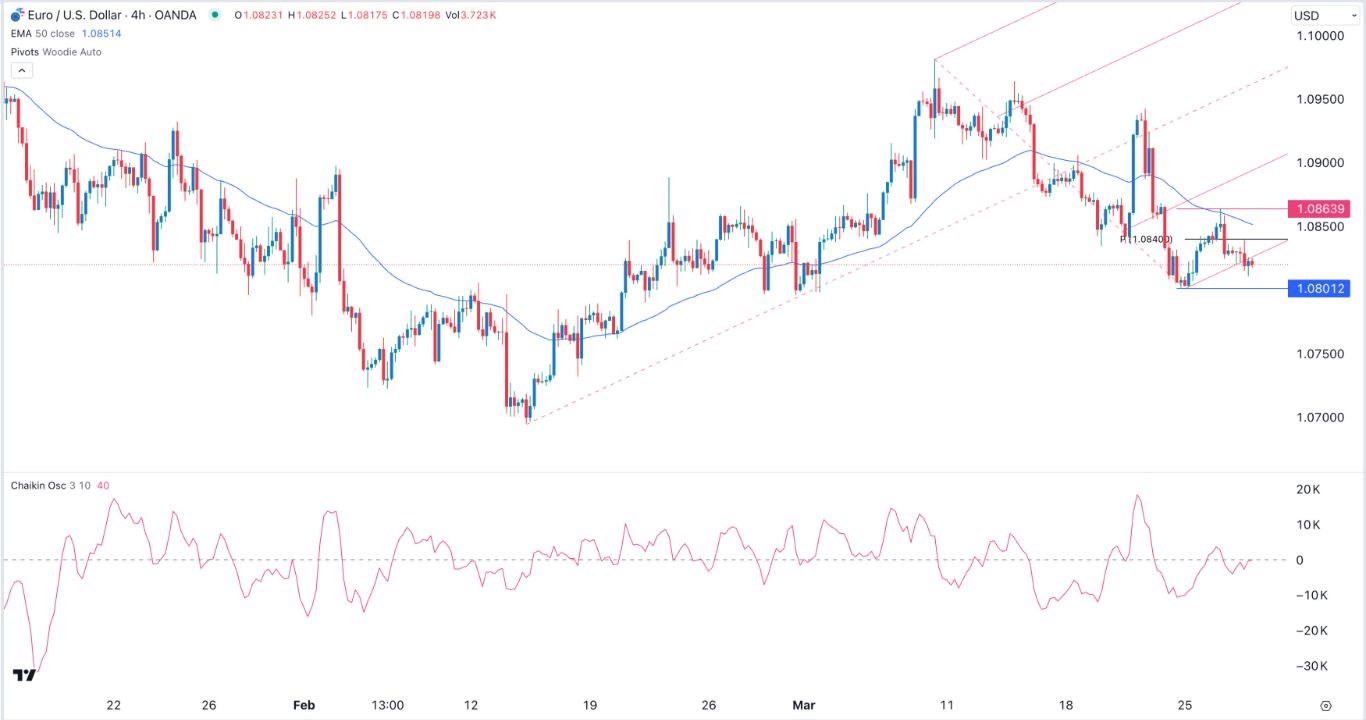Click the TradingView logo watermark
The height and width of the screenshot is (720, 1366).
click(x=24, y=676)
